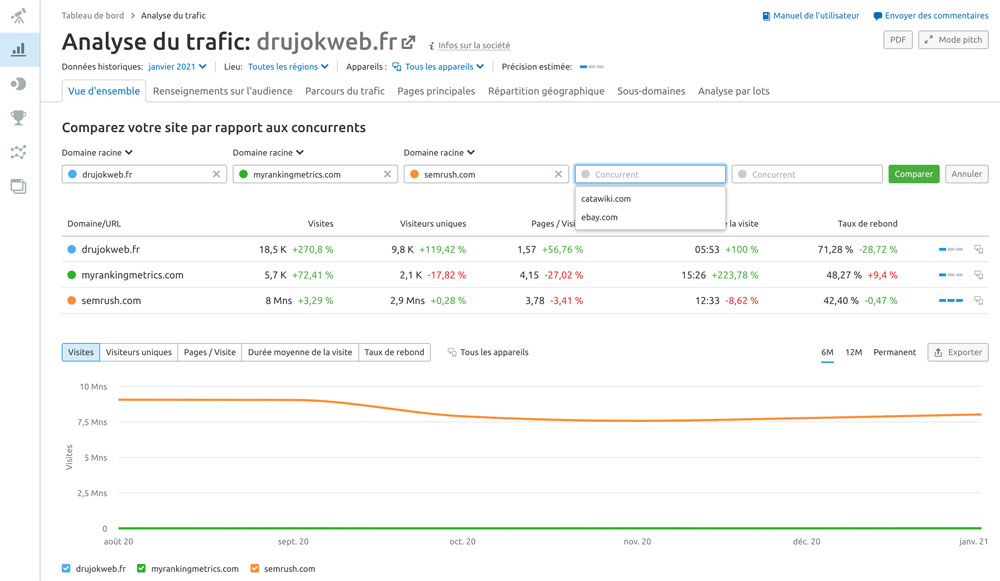Toggle myrankingmetrics.com checkbox in chart legend
Image resolution: width=1000 pixels, height=581 pixels.
tap(142, 568)
